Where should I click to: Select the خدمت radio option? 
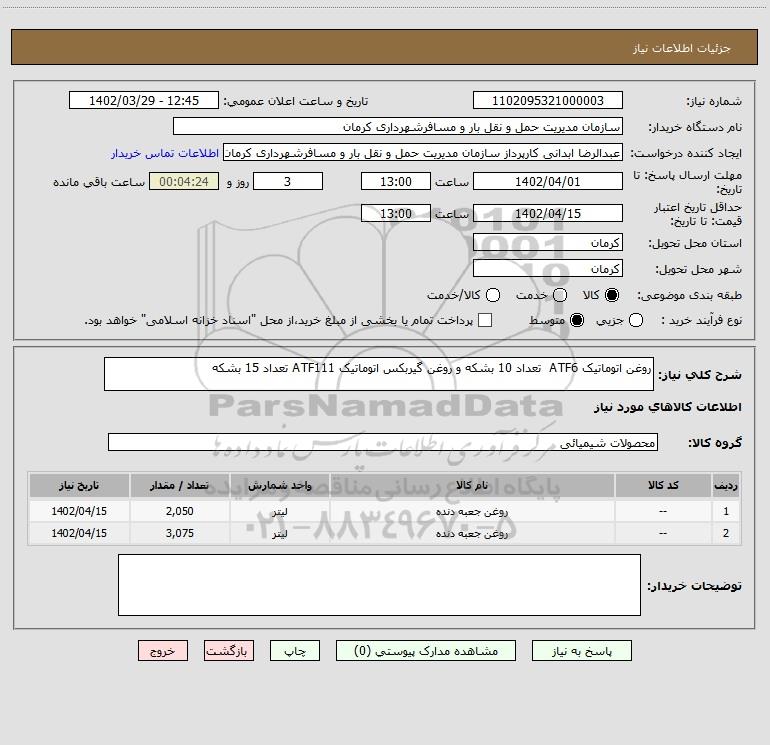click(x=559, y=295)
